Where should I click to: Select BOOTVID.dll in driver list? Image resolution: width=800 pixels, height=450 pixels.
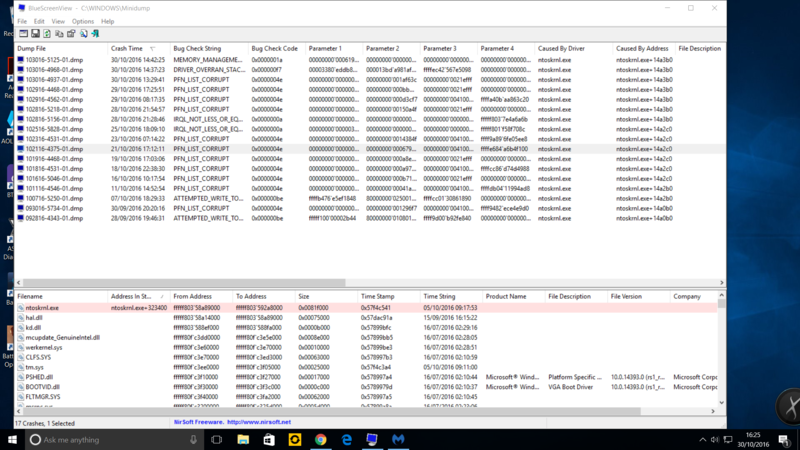pyautogui.click(x=42, y=387)
